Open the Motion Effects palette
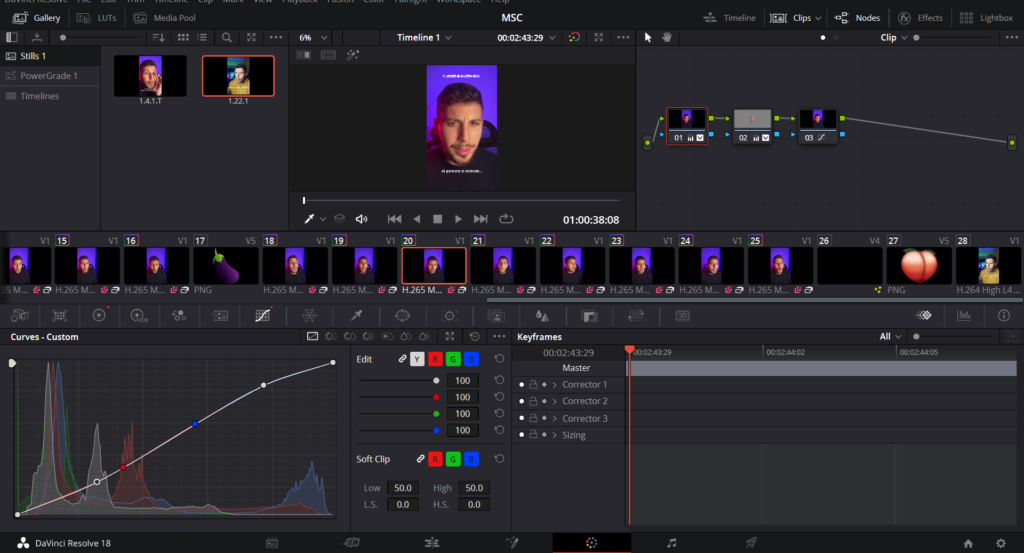Screen dimensions: 1024x553 [220, 316]
